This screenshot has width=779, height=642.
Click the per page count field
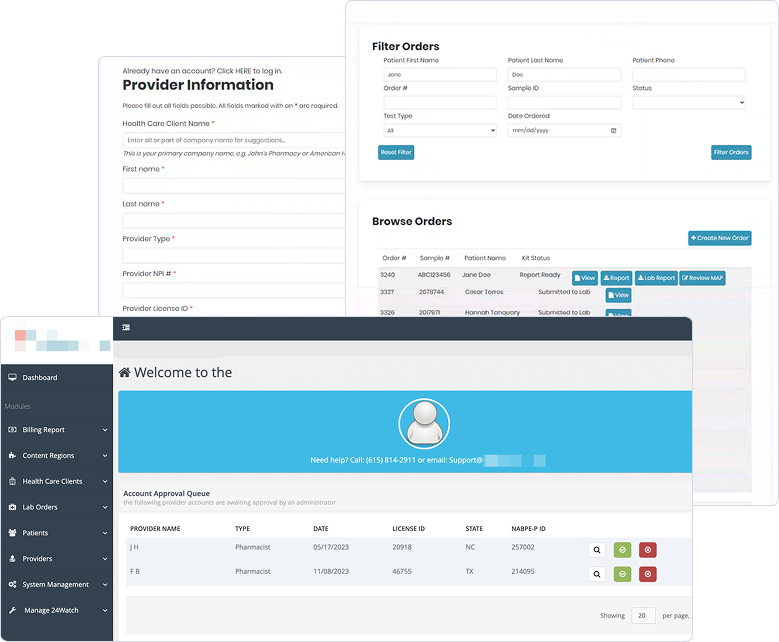(x=643, y=616)
